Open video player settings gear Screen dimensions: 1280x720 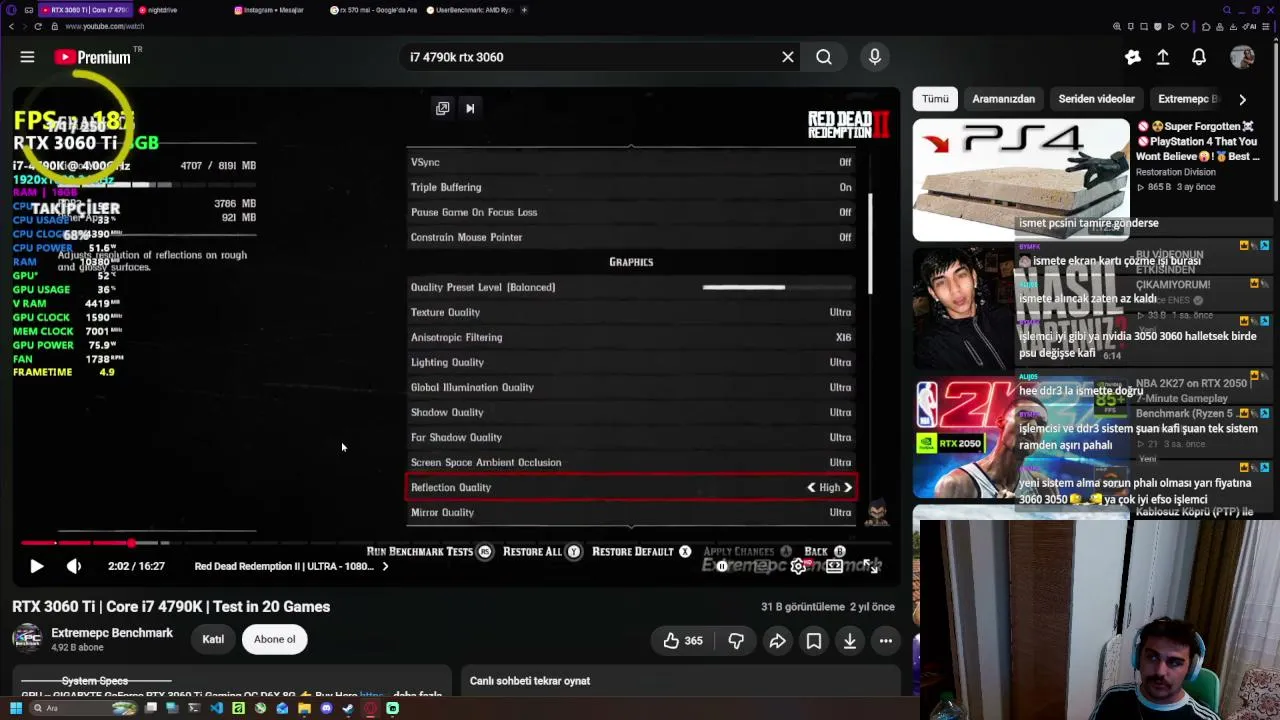tap(798, 566)
